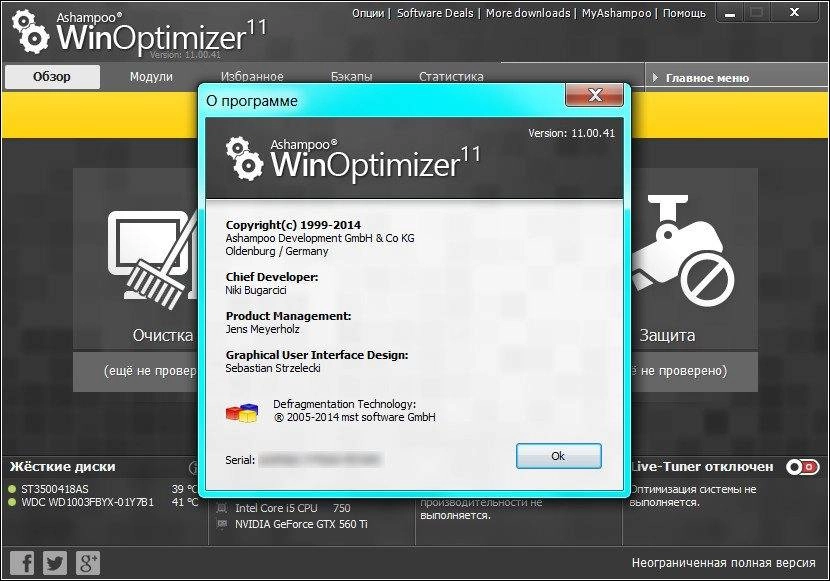Toggle the Live-Tuner switch

click(x=802, y=467)
